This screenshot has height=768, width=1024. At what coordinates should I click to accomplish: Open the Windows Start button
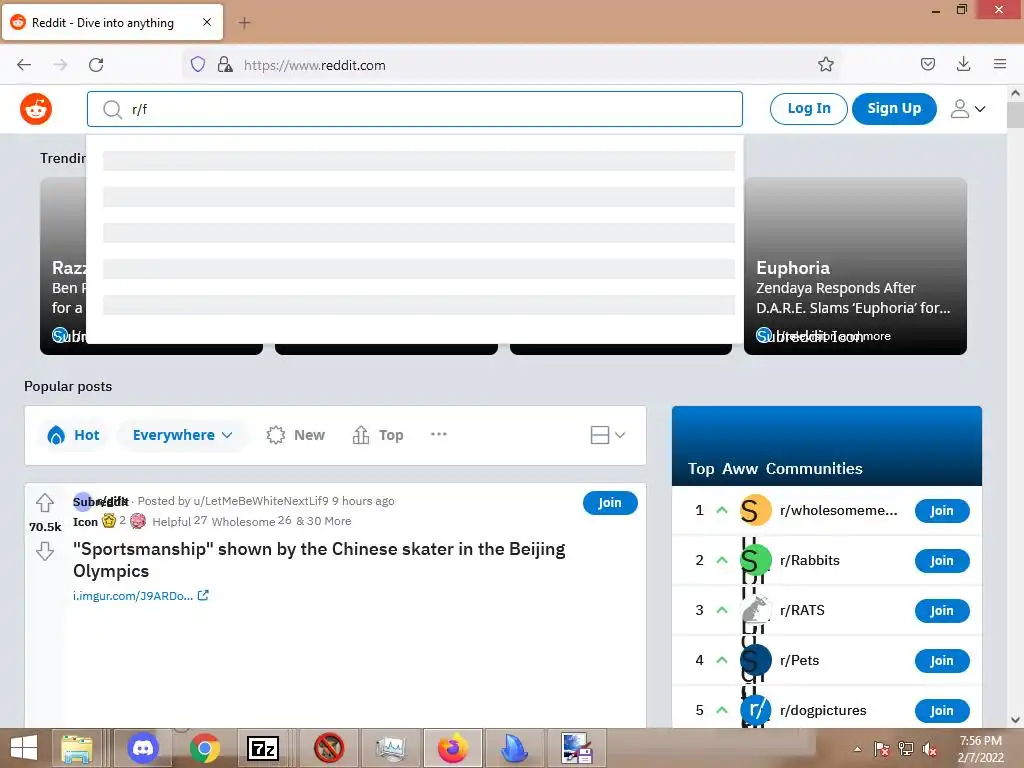(x=24, y=748)
